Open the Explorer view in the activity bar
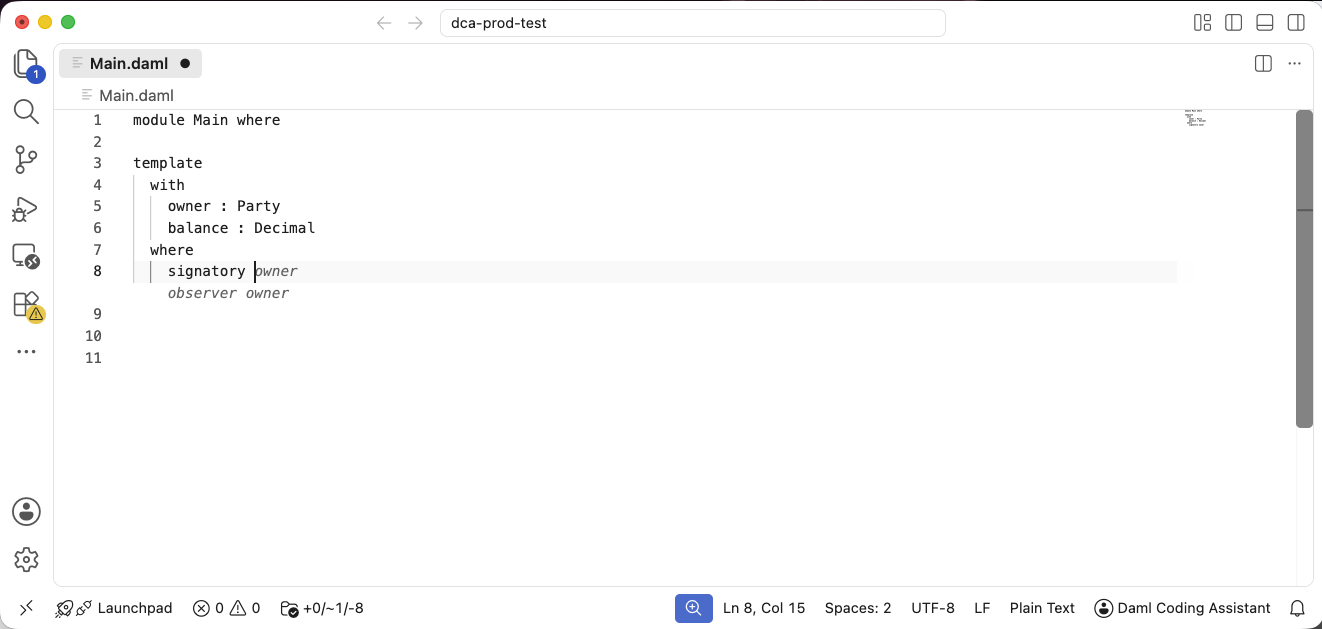The width and height of the screenshot is (1322, 629). (26, 64)
